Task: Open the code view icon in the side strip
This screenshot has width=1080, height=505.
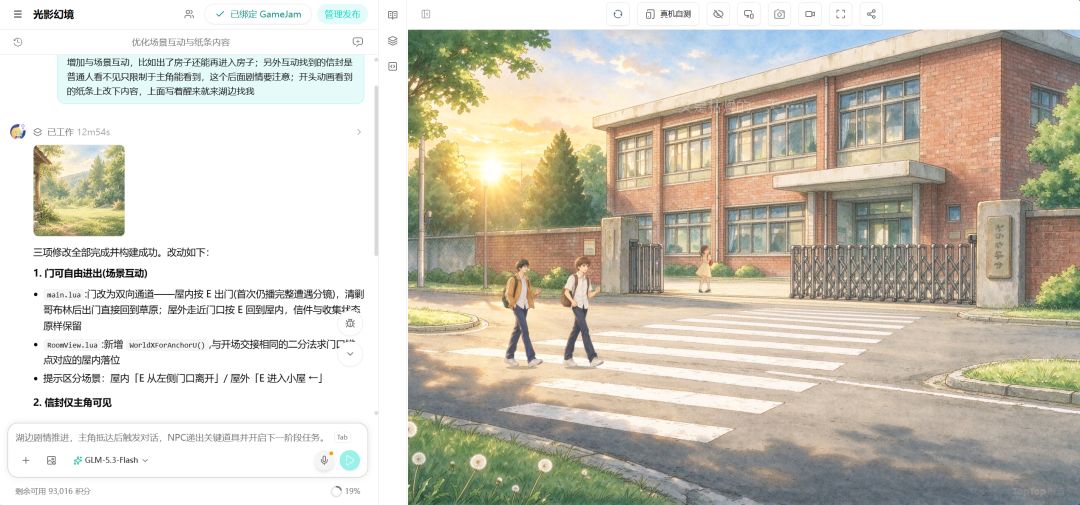Action: [393, 66]
